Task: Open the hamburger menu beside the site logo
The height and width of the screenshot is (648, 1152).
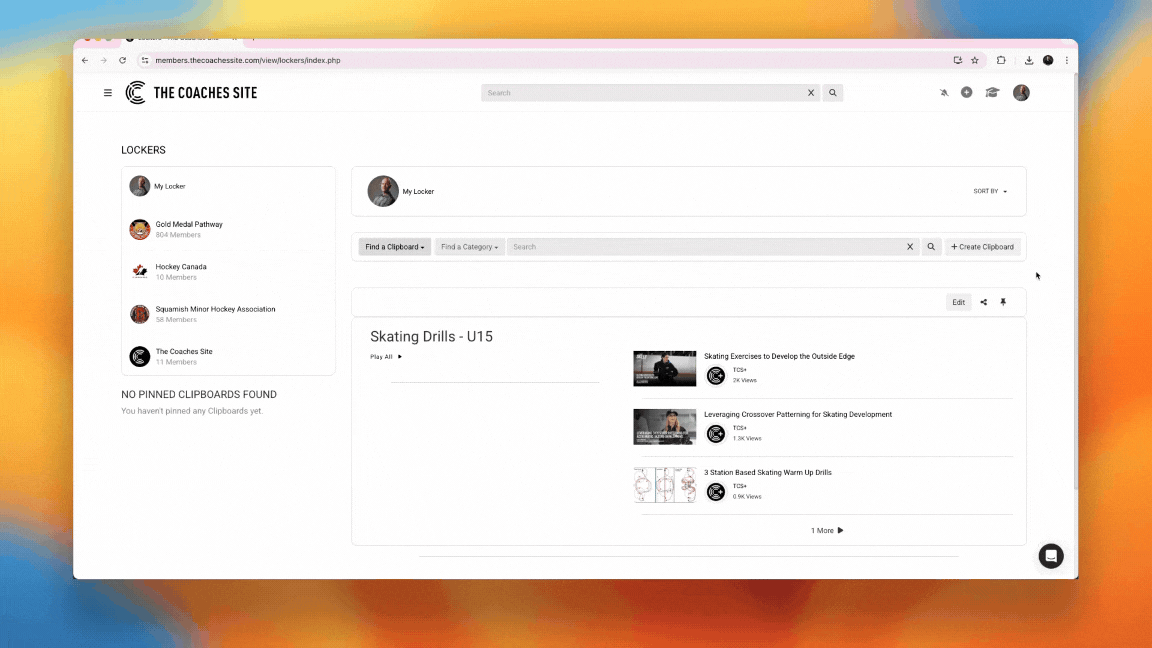Action: click(108, 93)
